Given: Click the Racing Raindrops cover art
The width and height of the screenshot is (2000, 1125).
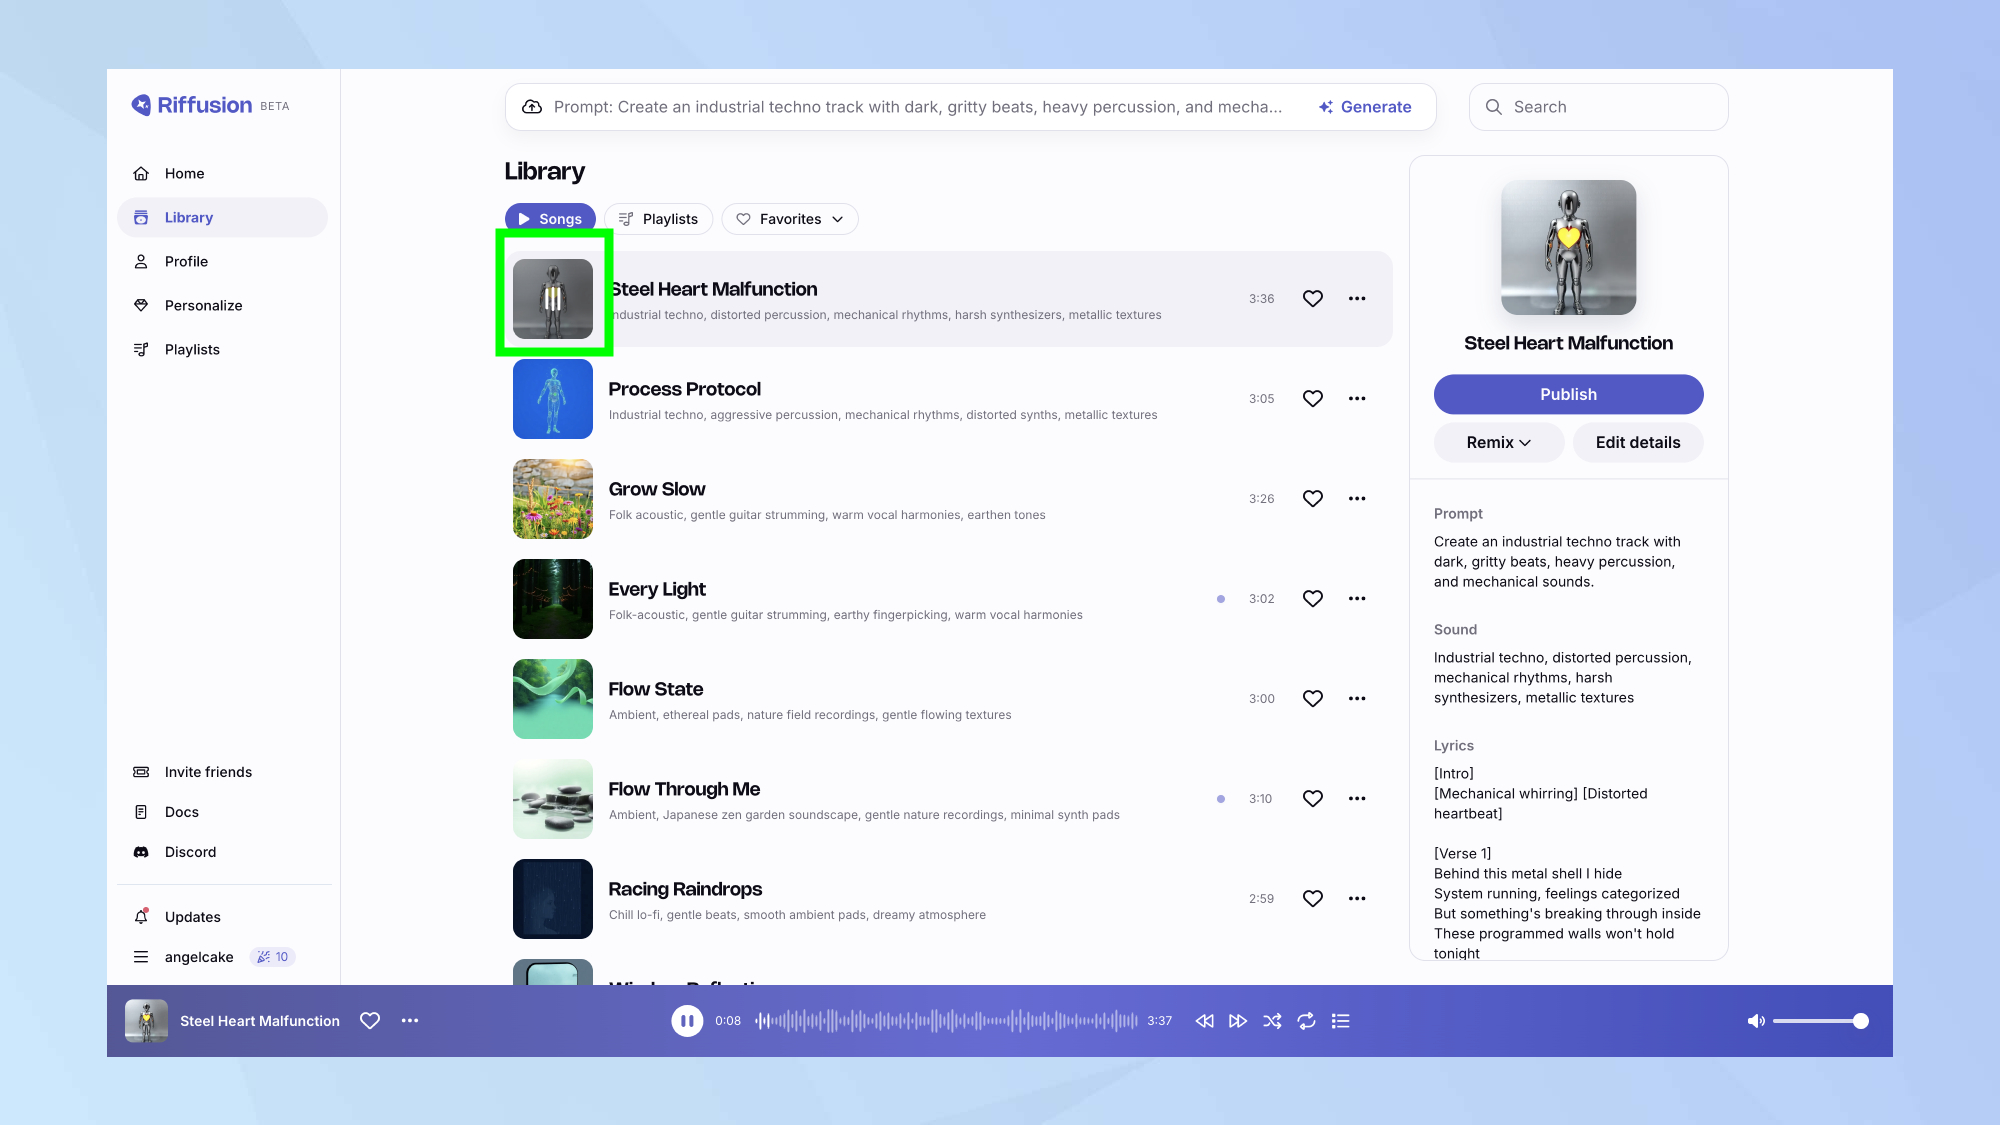Looking at the screenshot, I should [x=553, y=899].
